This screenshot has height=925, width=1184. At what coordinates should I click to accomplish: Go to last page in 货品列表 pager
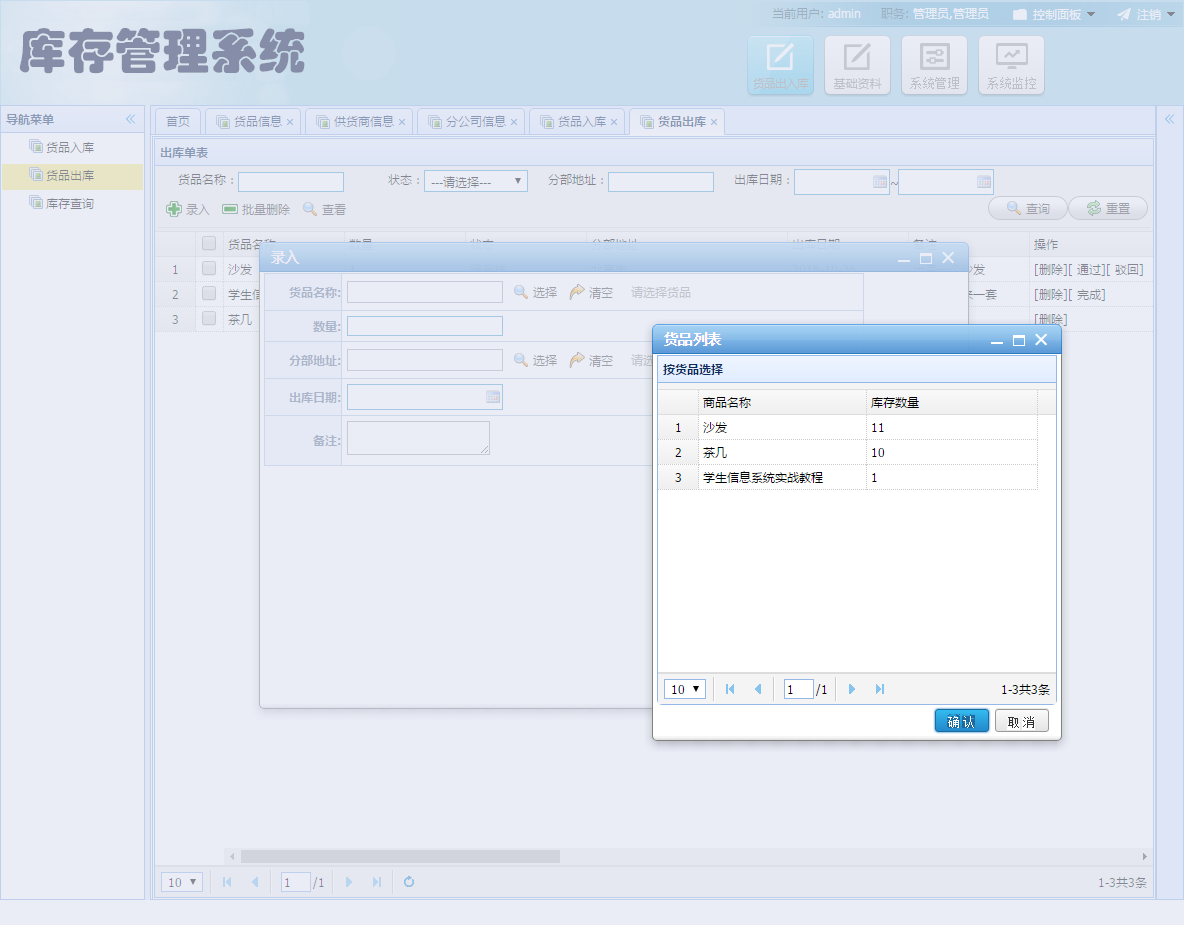(880, 689)
